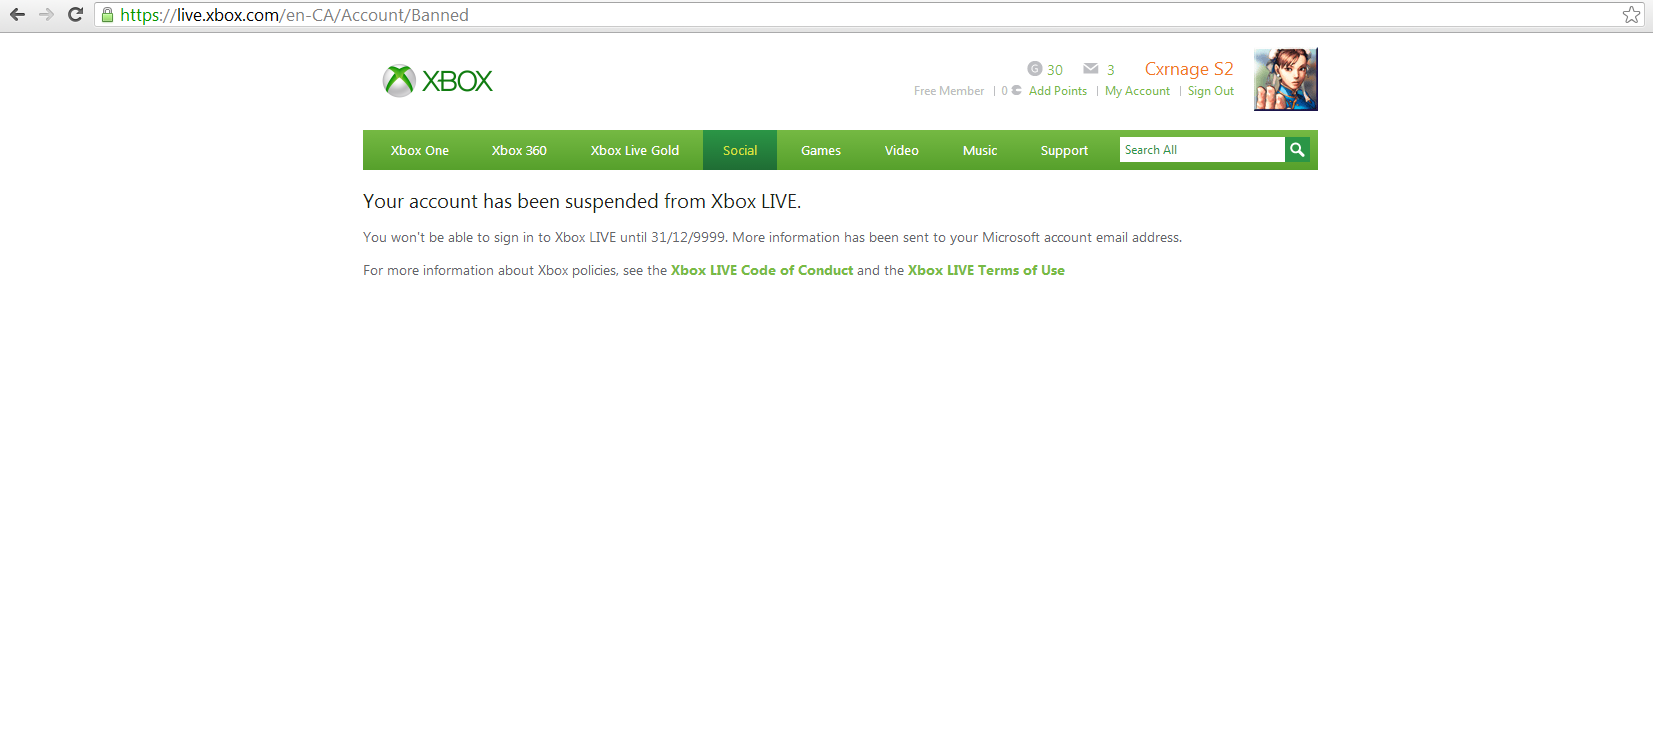Click the Sign Out link
The height and width of the screenshot is (750, 1653).
(x=1211, y=91)
